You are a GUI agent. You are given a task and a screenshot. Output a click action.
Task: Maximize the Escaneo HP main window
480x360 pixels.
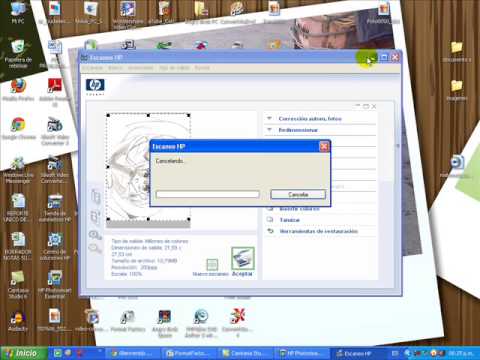click(x=384, y=57)
